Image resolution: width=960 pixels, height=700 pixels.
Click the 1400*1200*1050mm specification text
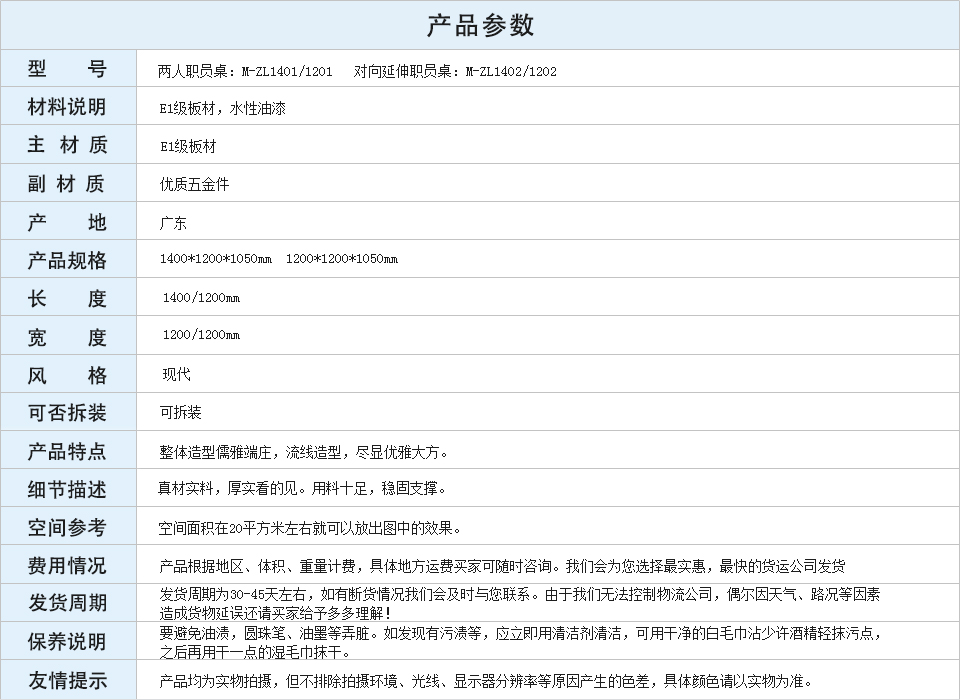tap(215, 259)
